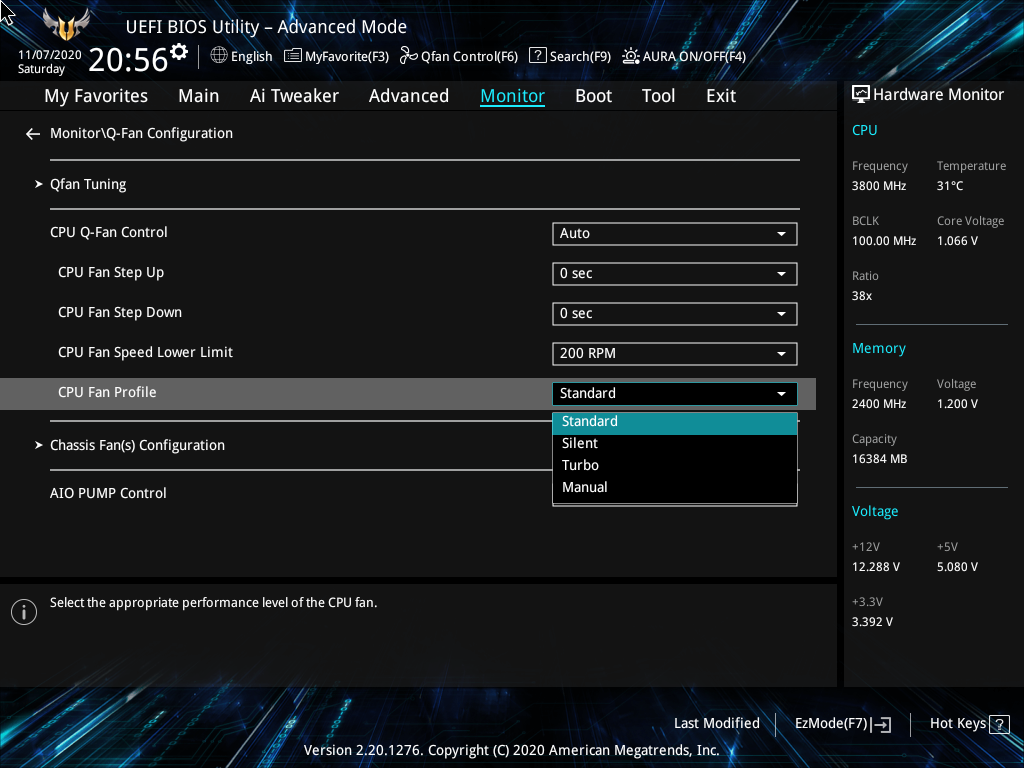
Task: Click the +12V reading 12.288 V
Action: [876, 567]
